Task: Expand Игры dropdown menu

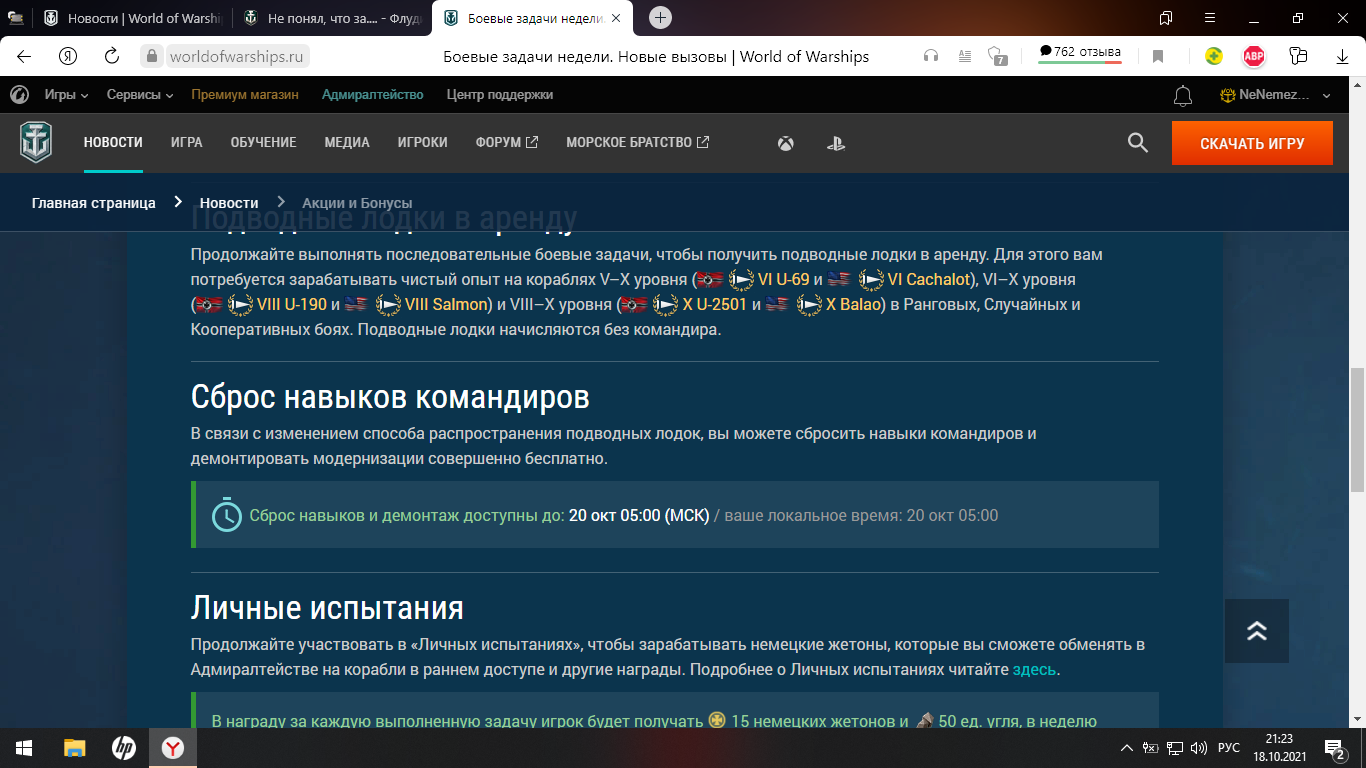Action: coord(66,95)
